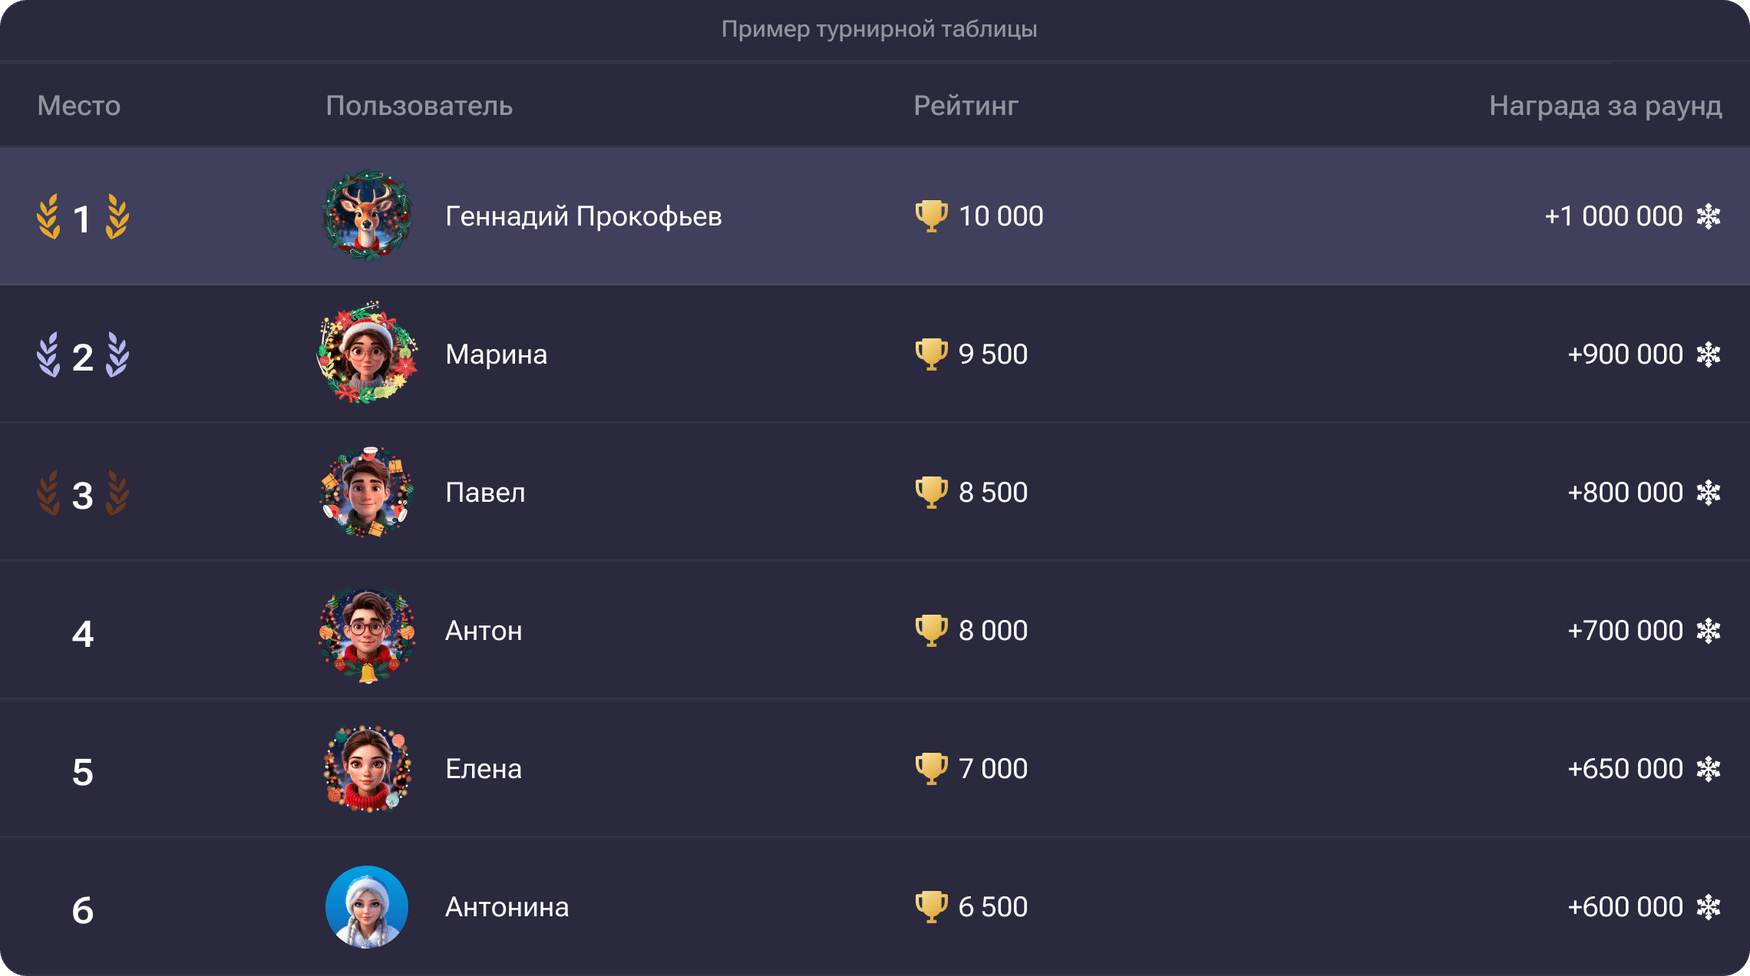Click the Награда за раунд column header
This screenshot has width=1750, height=976.
[1604, 106]
